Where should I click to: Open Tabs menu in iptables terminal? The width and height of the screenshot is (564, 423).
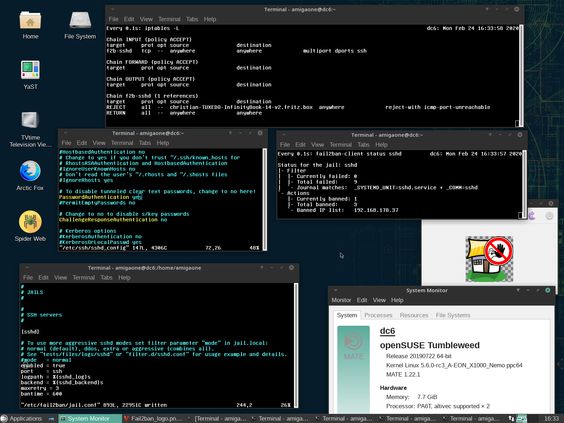point(192,19)
